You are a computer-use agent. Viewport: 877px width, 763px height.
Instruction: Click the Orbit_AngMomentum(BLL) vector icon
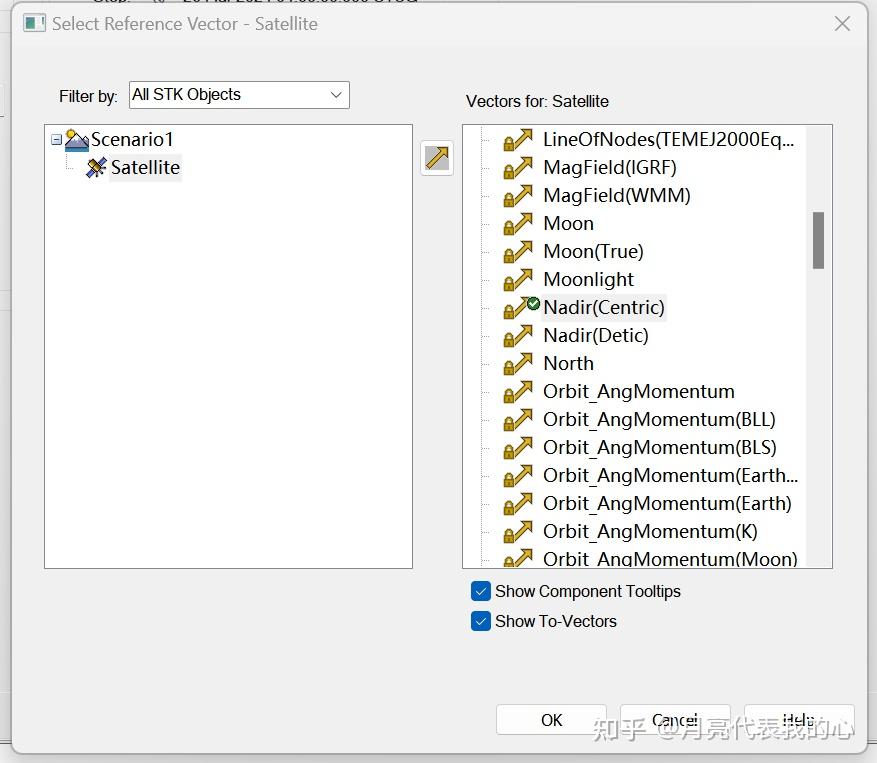coord(518,420)
